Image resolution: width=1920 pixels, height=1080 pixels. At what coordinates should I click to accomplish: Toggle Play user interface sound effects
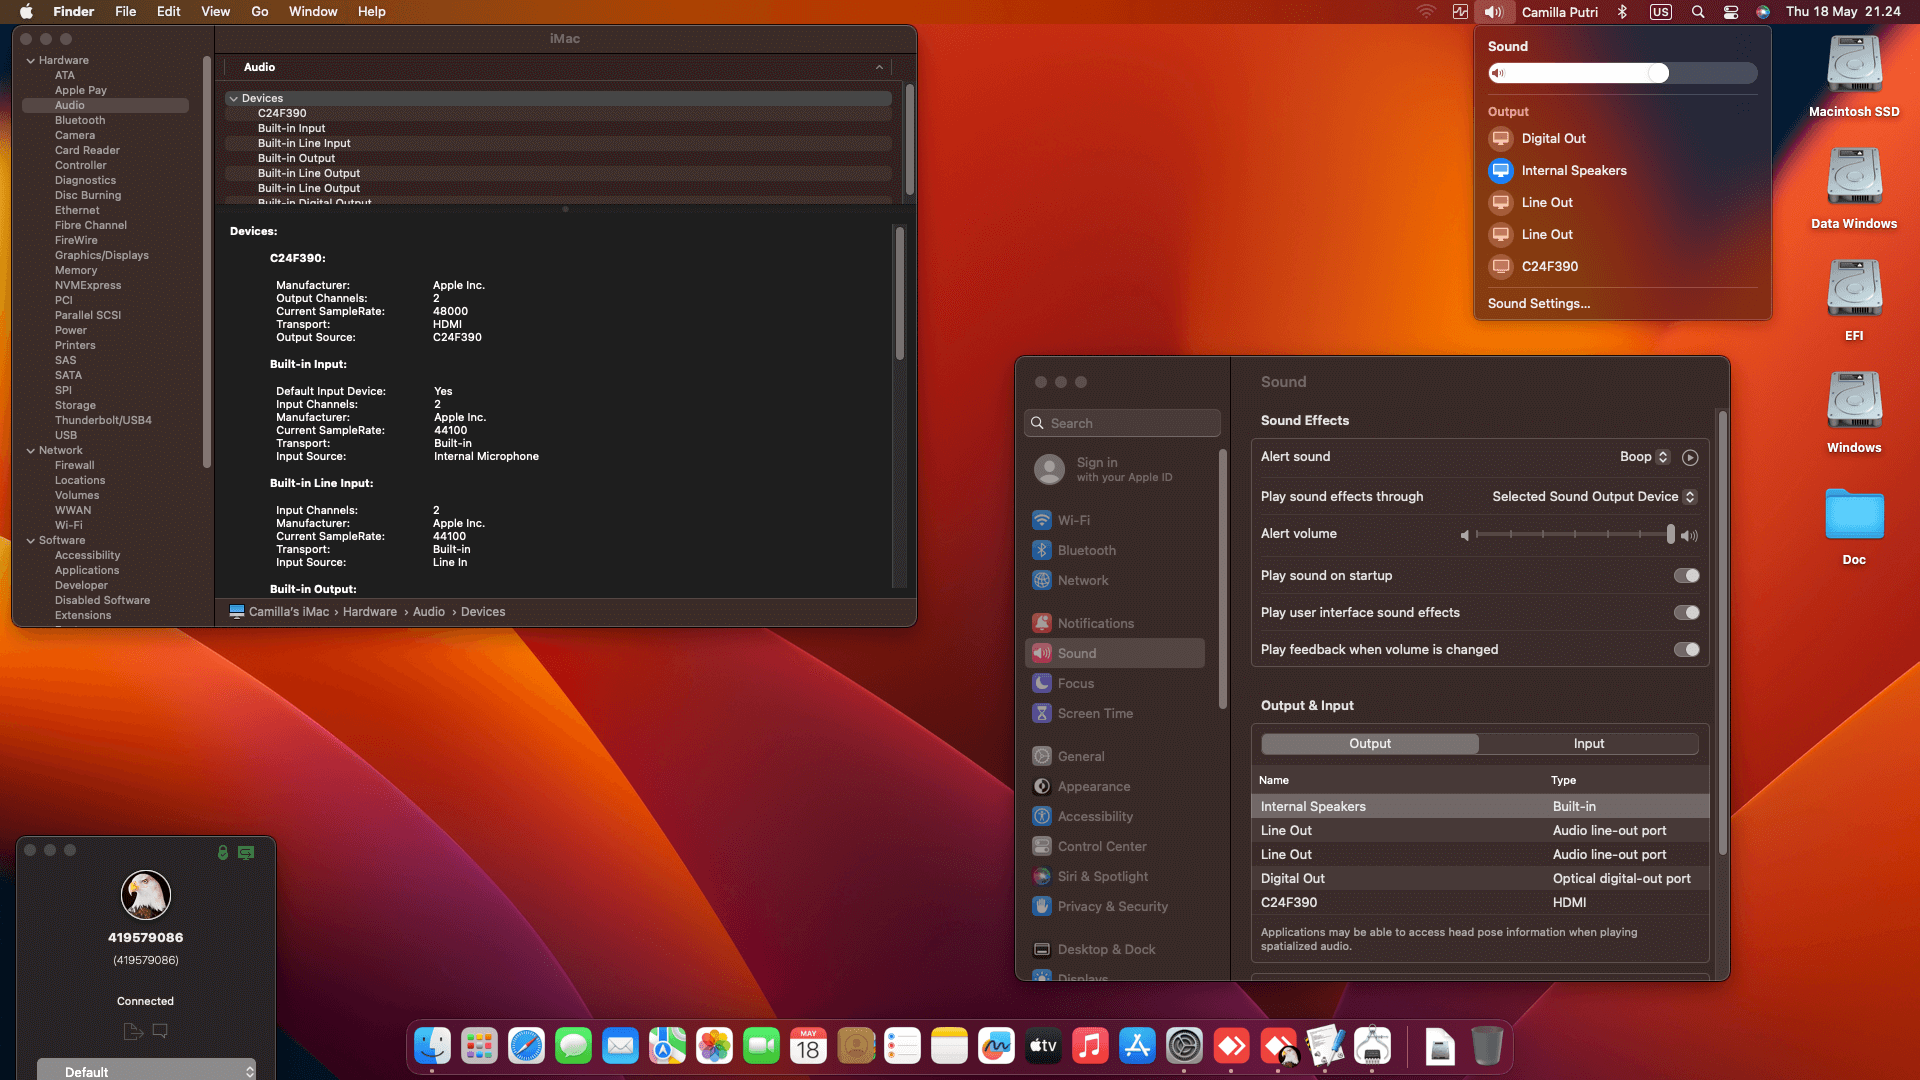(x=1686, y=612)
